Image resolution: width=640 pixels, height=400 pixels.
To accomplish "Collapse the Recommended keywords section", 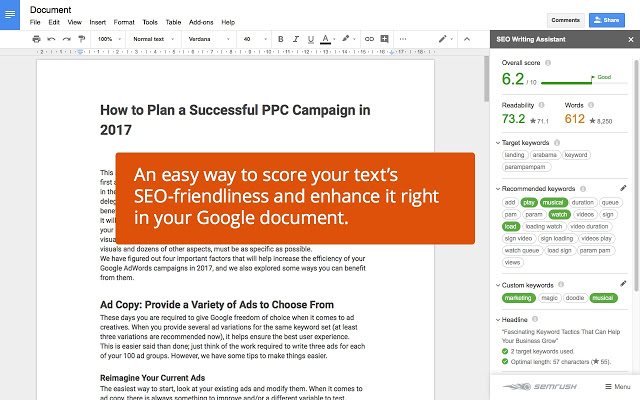I will click(498, 189).
